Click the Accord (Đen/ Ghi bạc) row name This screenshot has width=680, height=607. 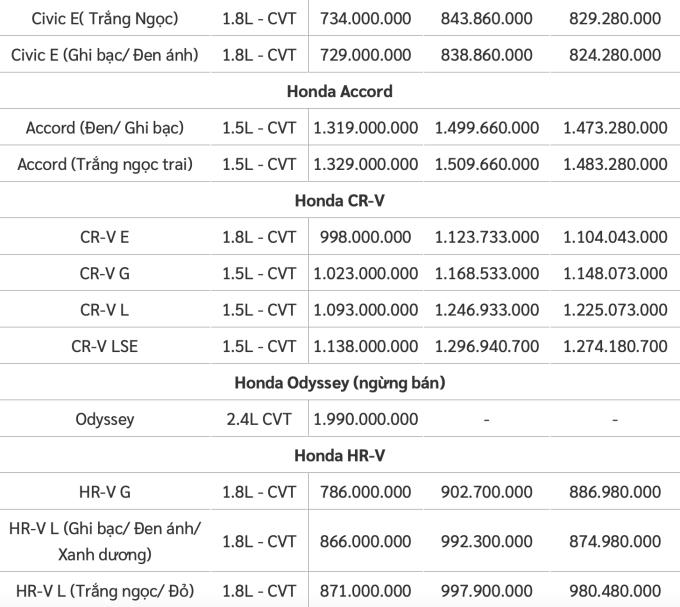[x=105, y=128]
